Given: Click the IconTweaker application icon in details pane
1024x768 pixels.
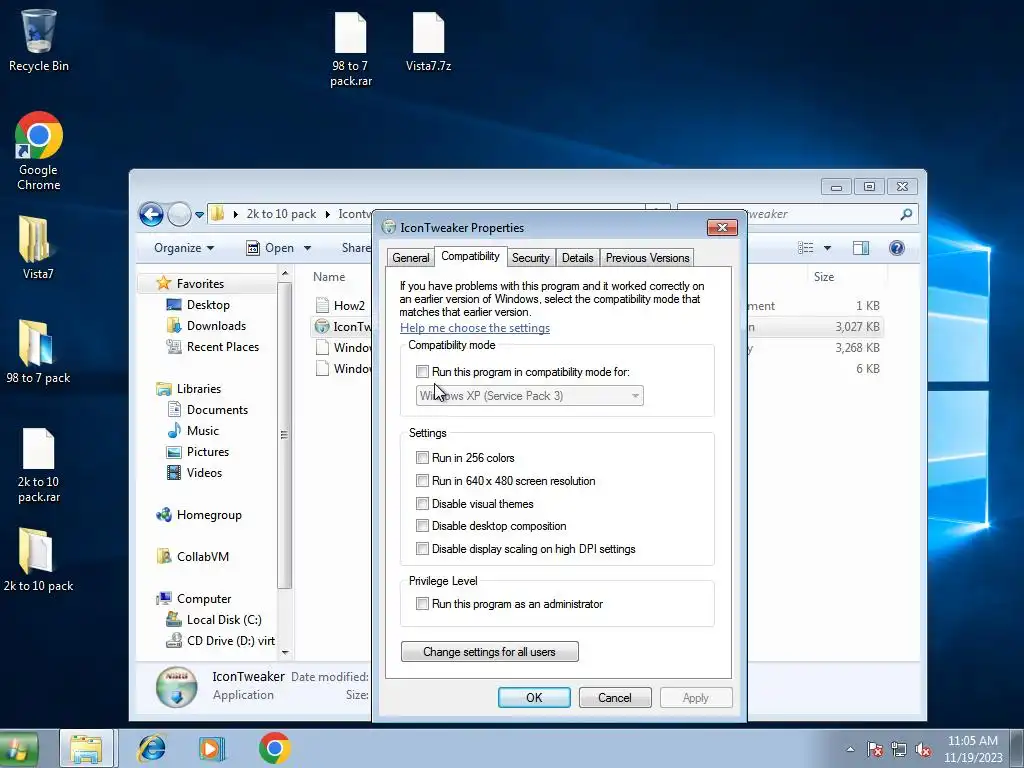Looking at the screenshot, I should point(176,687).
